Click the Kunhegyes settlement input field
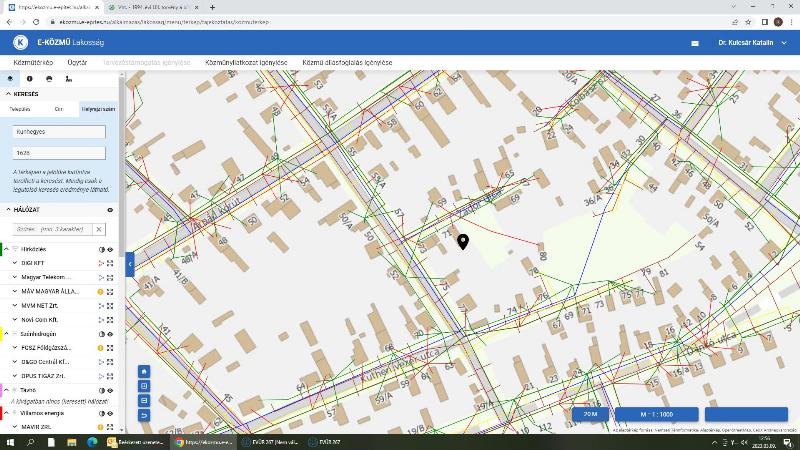Screen dimensions: 800x450 pos(59,132)
